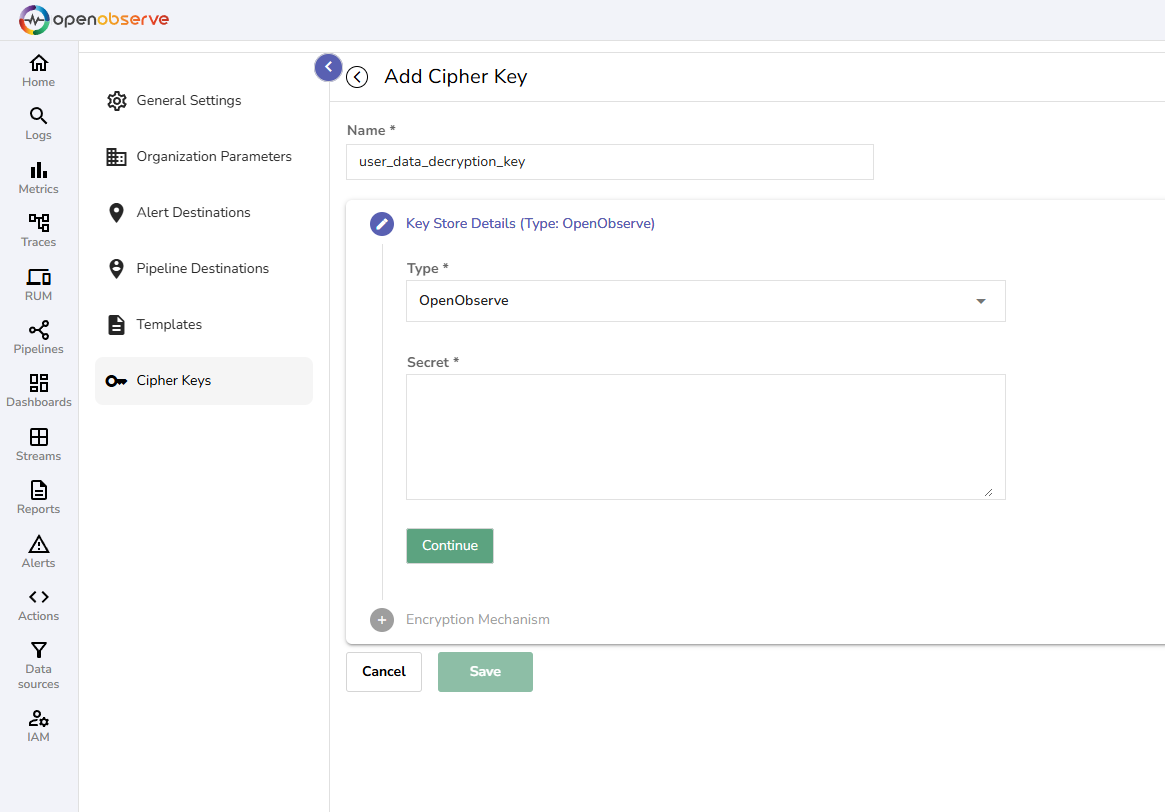This screenshot has height=812, width=1165.
Task: Open the Type dropdown showing OpenObserve
Action: tap(705, 301)
